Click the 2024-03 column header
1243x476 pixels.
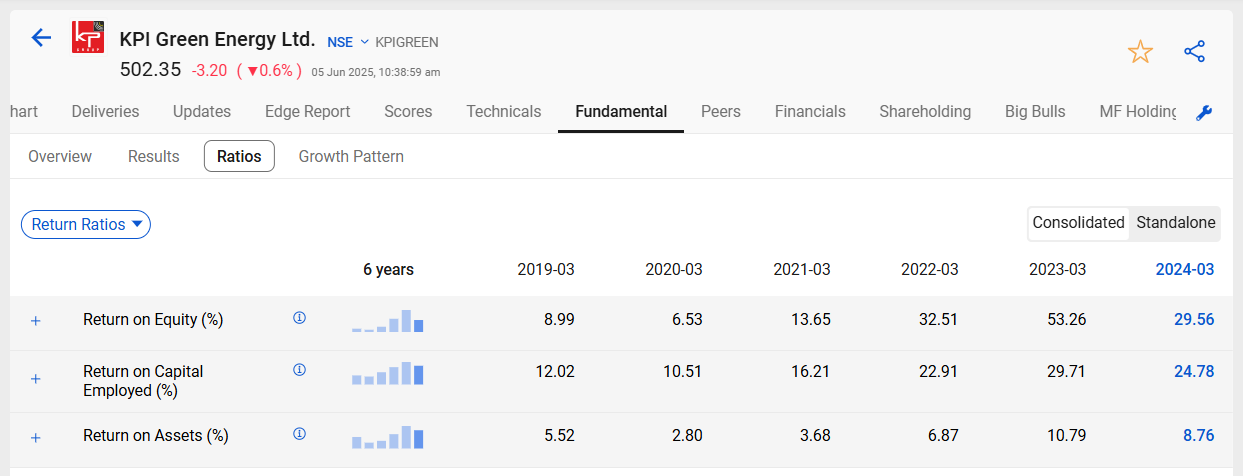click(x=1185, y=270)
